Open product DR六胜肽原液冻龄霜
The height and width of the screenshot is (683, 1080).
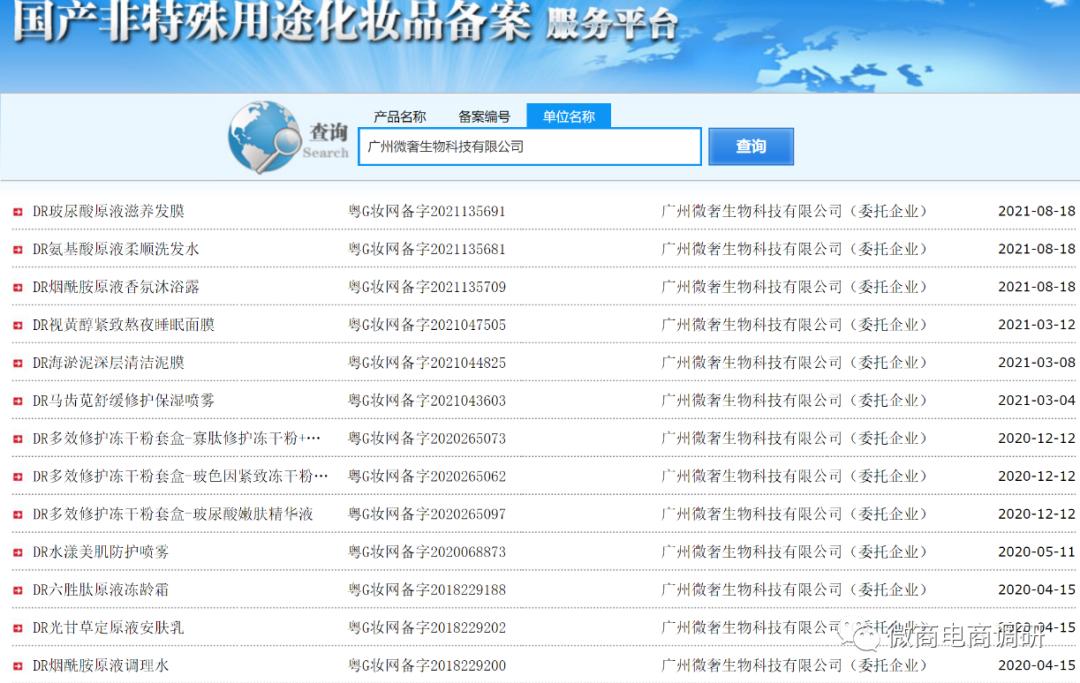[101, 590]
